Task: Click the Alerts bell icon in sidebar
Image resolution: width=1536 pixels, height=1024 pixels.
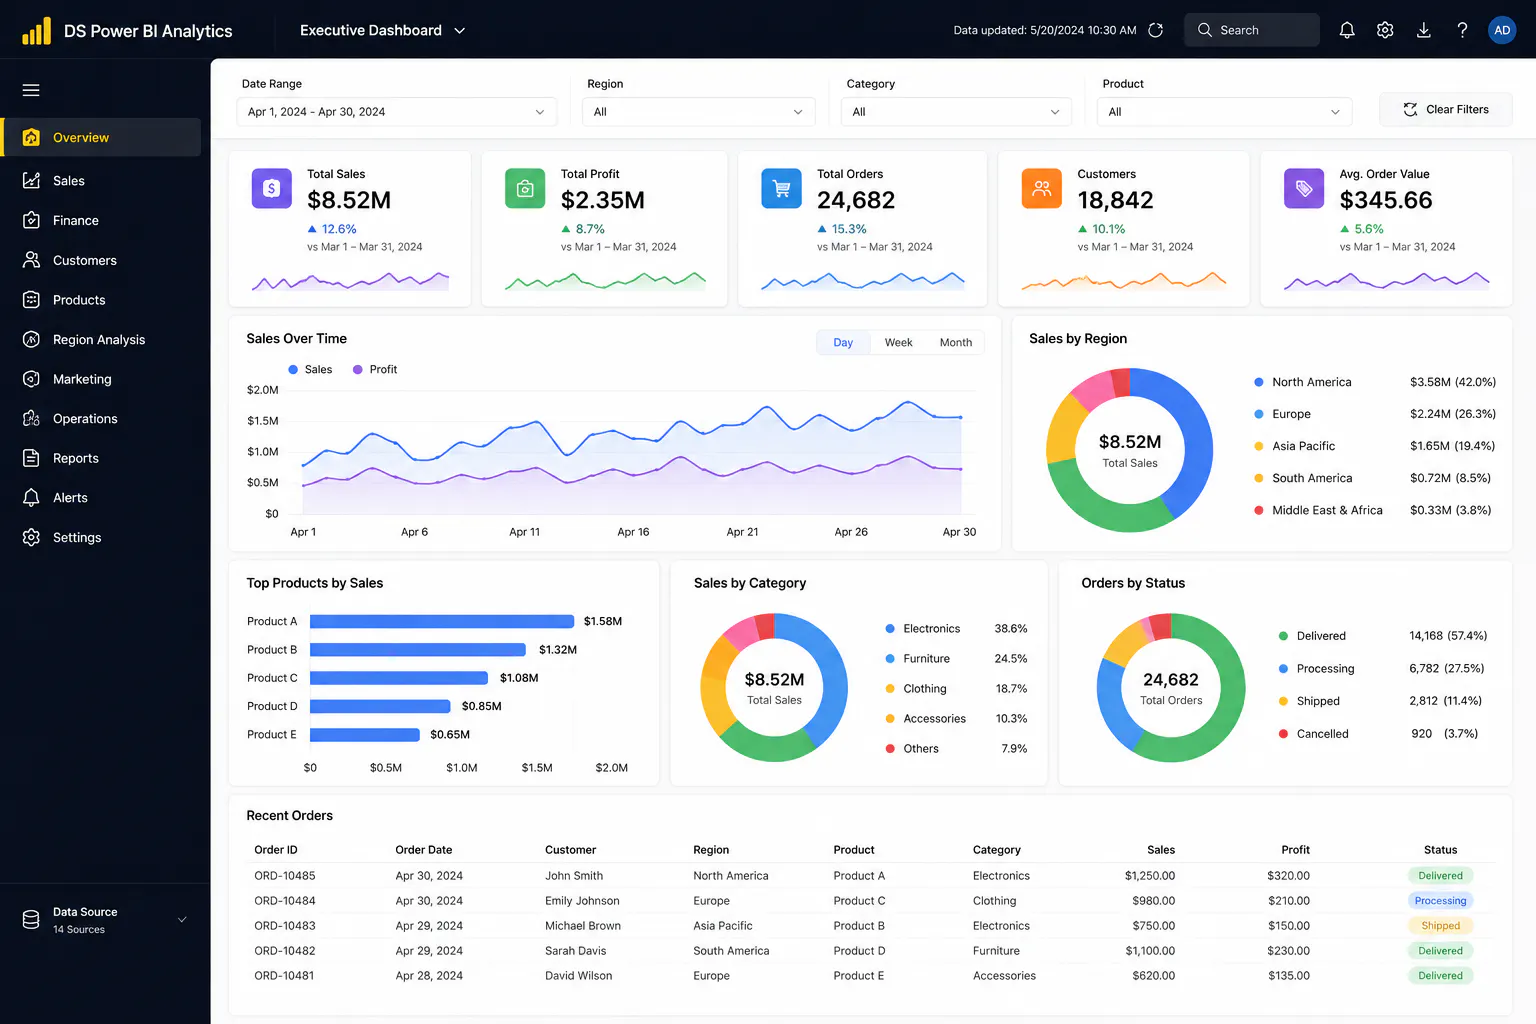Action: [31, 497]
